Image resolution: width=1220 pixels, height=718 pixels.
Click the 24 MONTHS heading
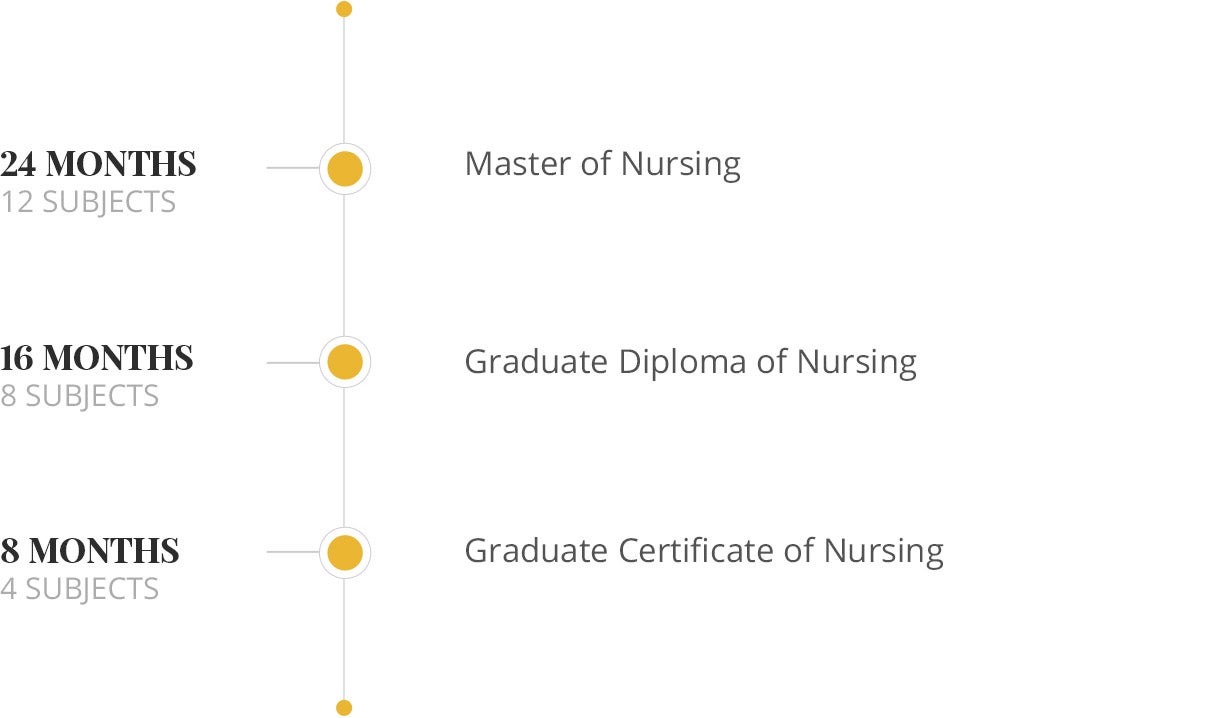pyautogui.click(x=99, y=164)
